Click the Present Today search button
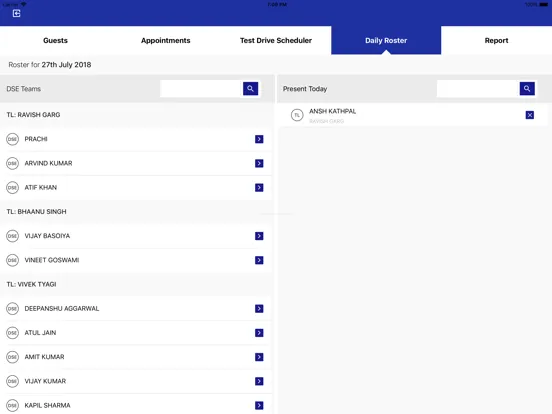The image size is (552, 414). pos(527,88)
